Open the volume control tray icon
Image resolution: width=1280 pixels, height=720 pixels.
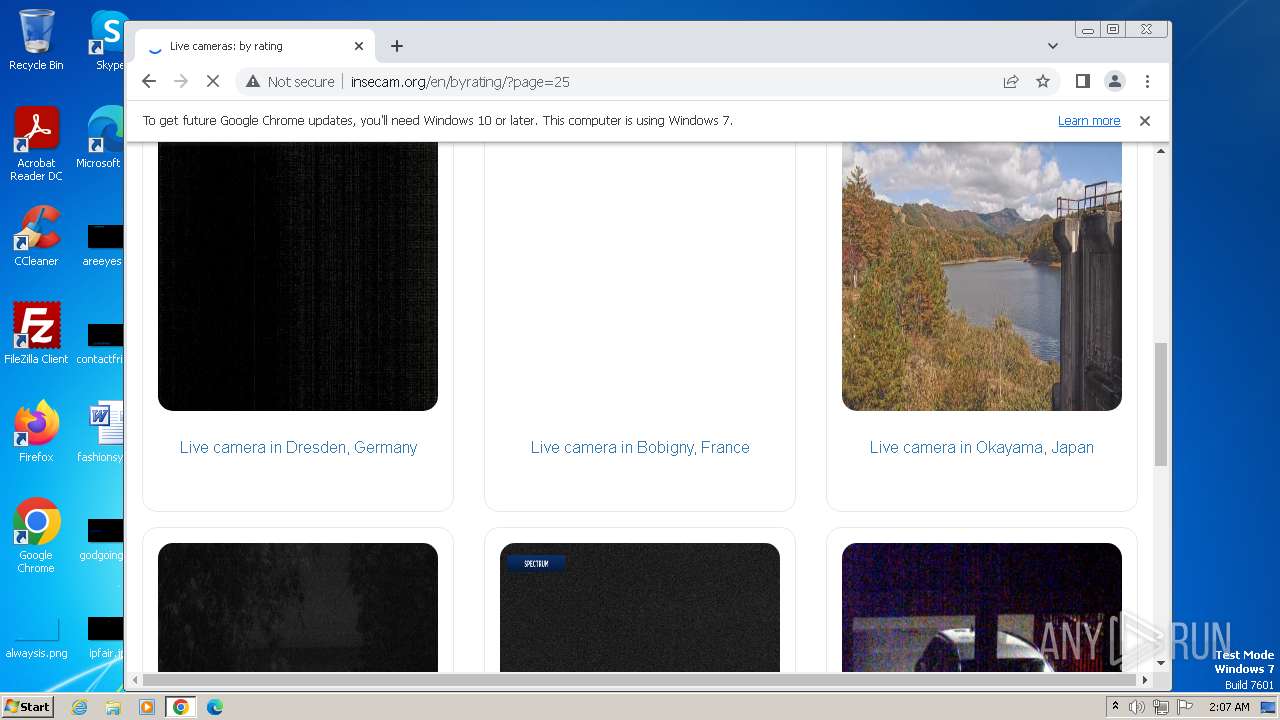click(1137, 707)
